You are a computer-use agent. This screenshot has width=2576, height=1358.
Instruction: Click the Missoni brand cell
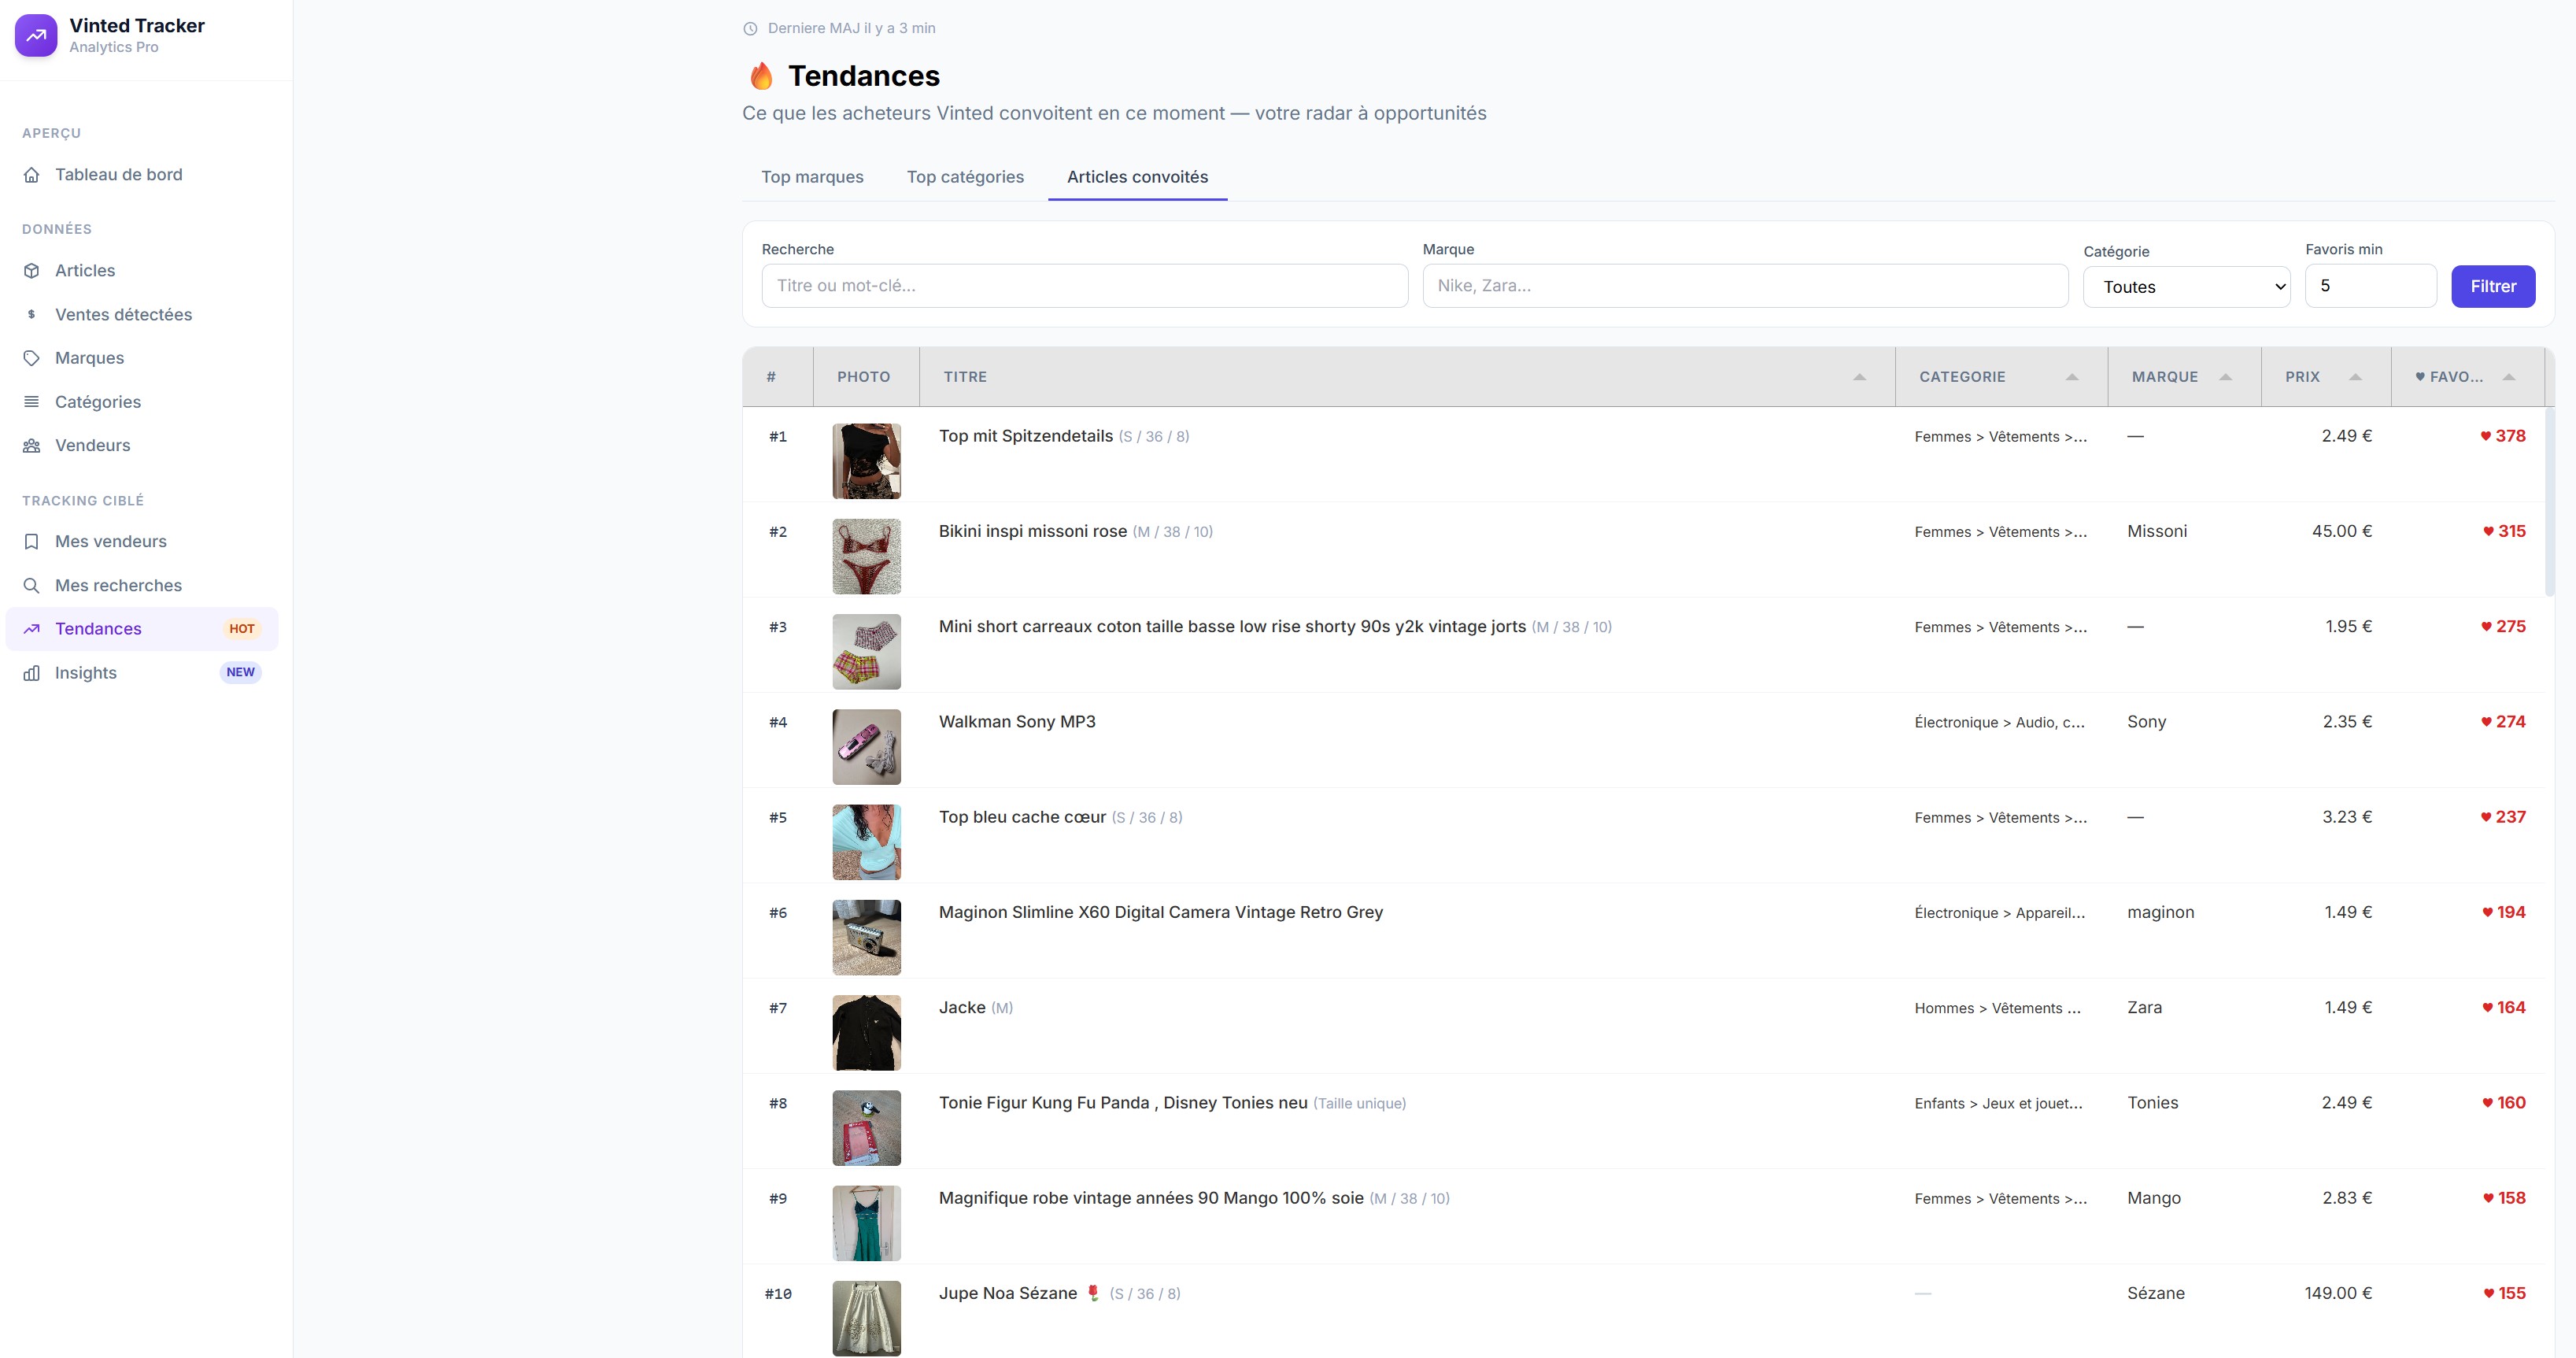pos(2157,531)
